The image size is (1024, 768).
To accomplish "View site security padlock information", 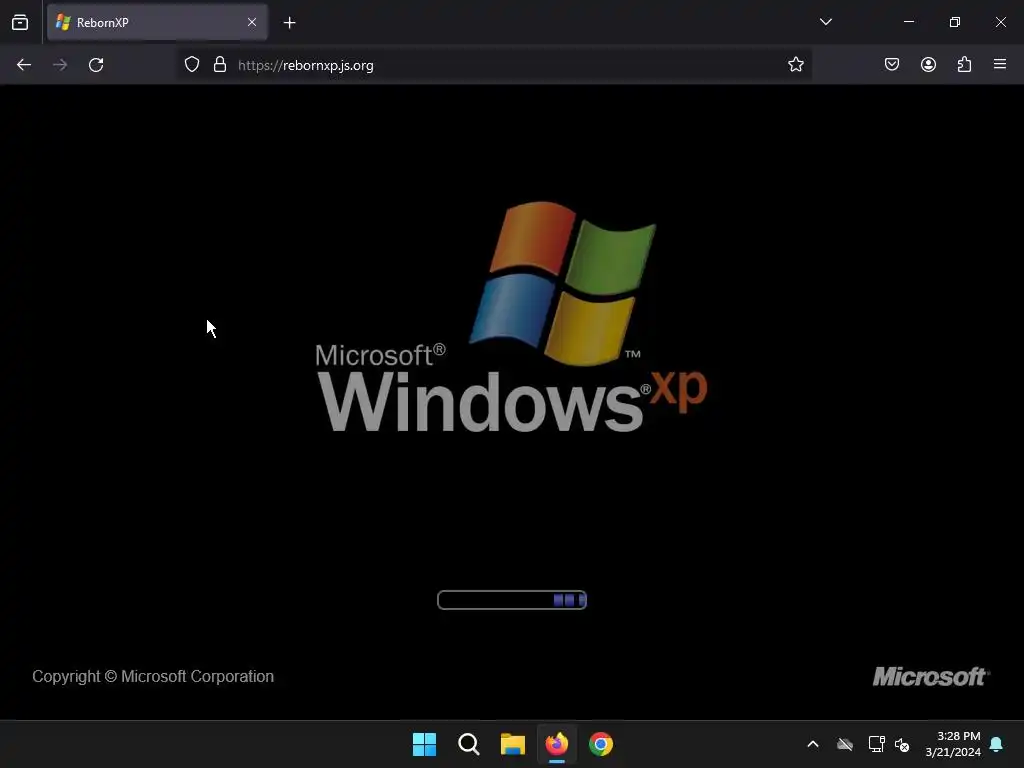I will 220,65.
